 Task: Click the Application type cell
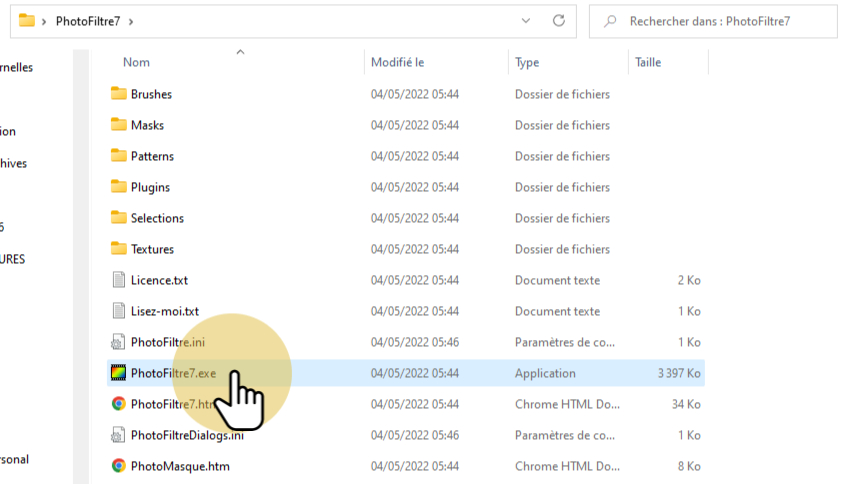point(545,373)
